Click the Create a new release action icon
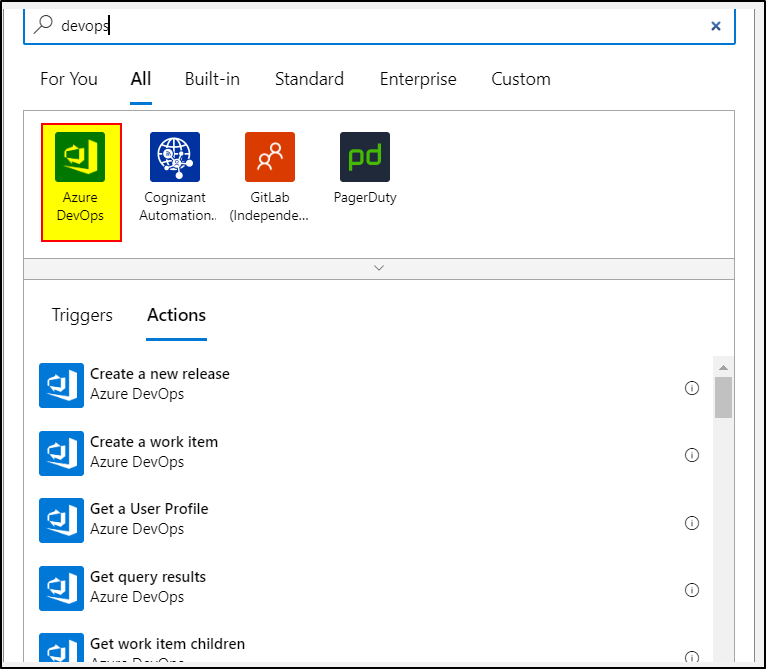766x669 pixels. 62,385
